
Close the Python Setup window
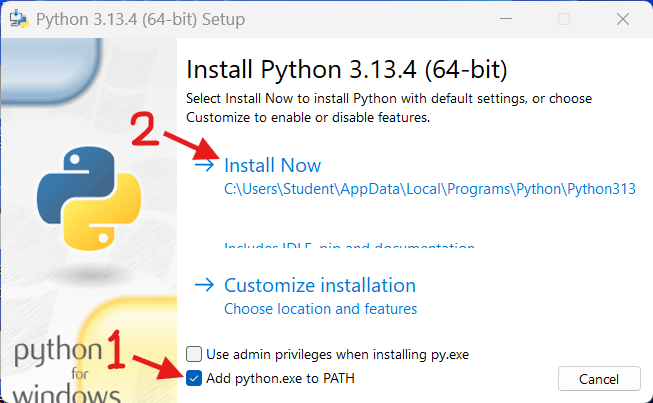click(623, 19)
